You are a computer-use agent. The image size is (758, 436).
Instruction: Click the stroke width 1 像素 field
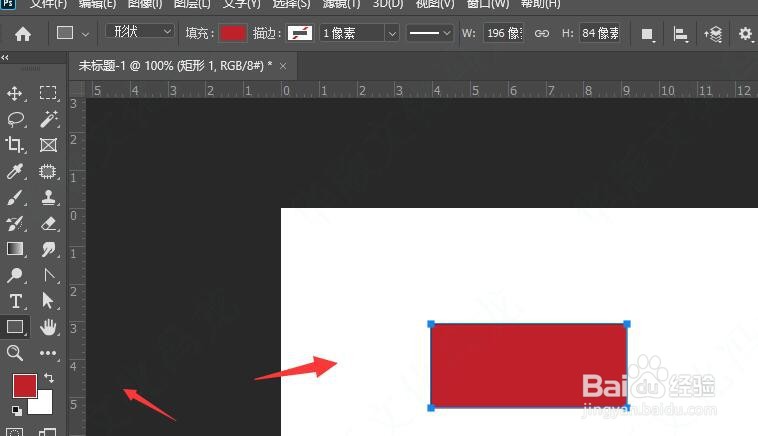352,33
